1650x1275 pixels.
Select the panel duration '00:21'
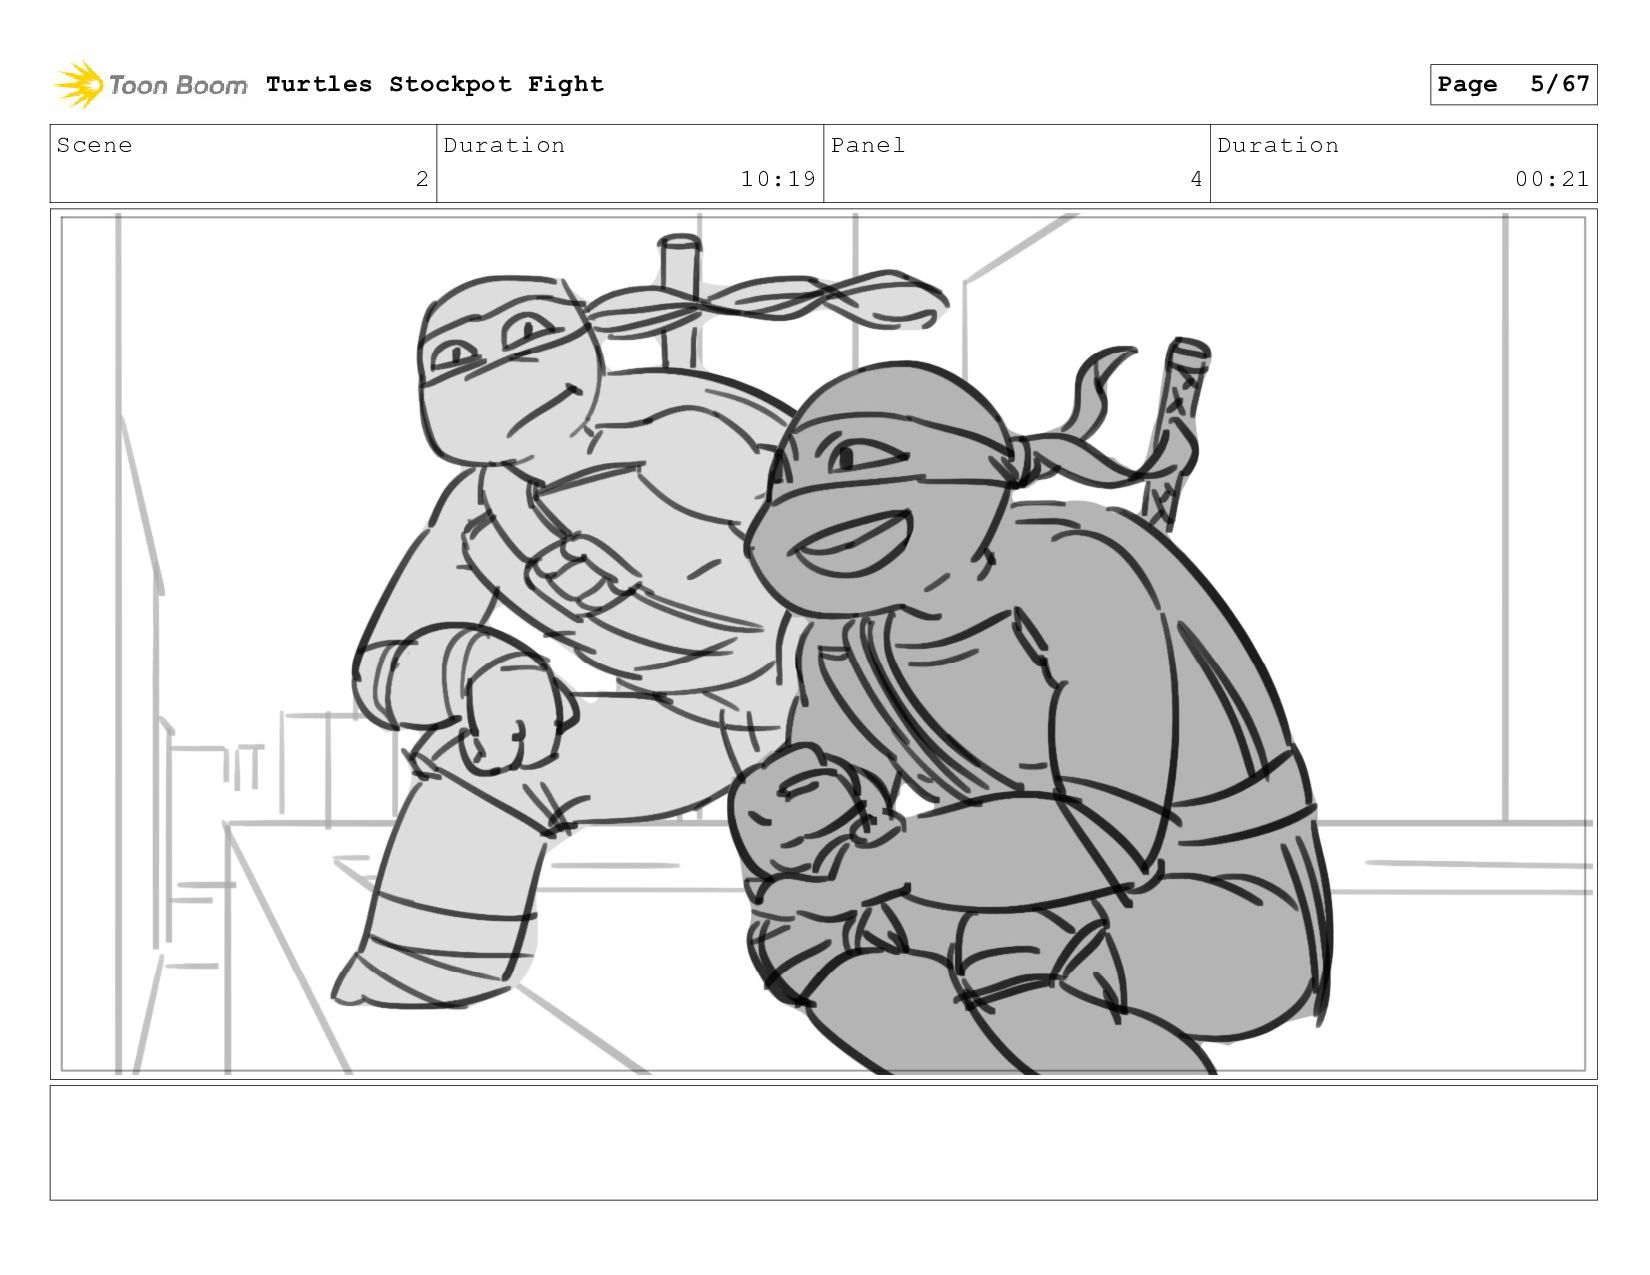pyautogui.click(x=1552, y=179)
